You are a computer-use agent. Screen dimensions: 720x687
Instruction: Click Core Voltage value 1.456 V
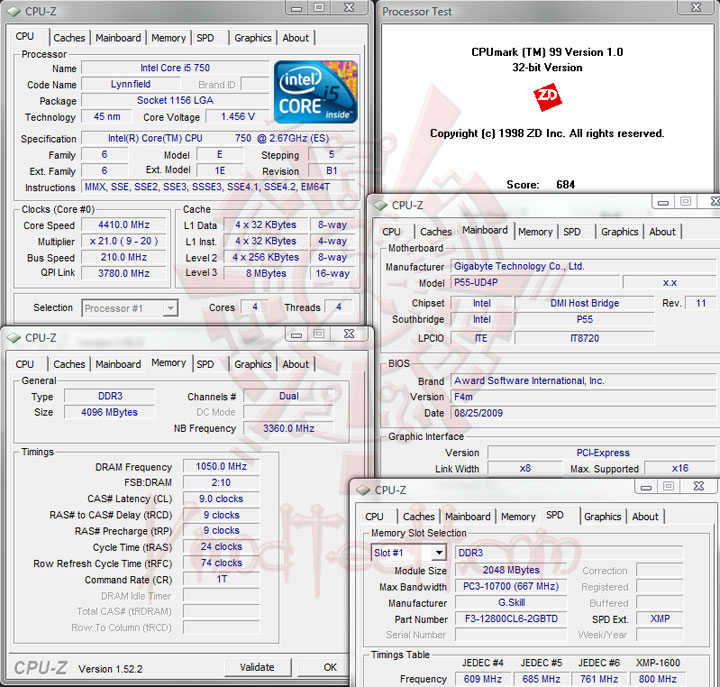(237, 117)
